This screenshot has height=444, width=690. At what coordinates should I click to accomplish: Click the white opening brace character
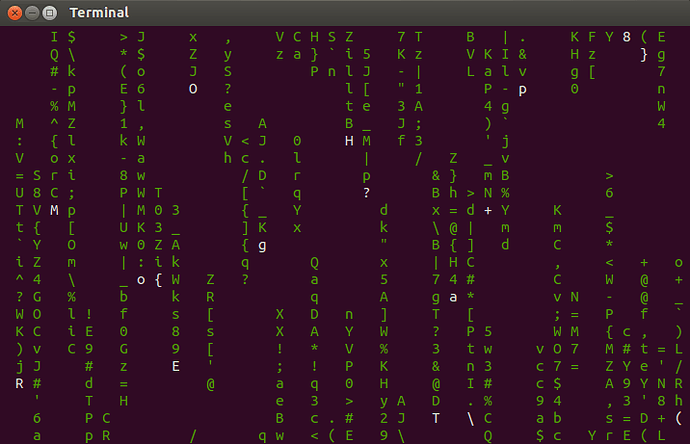point(158,280)
